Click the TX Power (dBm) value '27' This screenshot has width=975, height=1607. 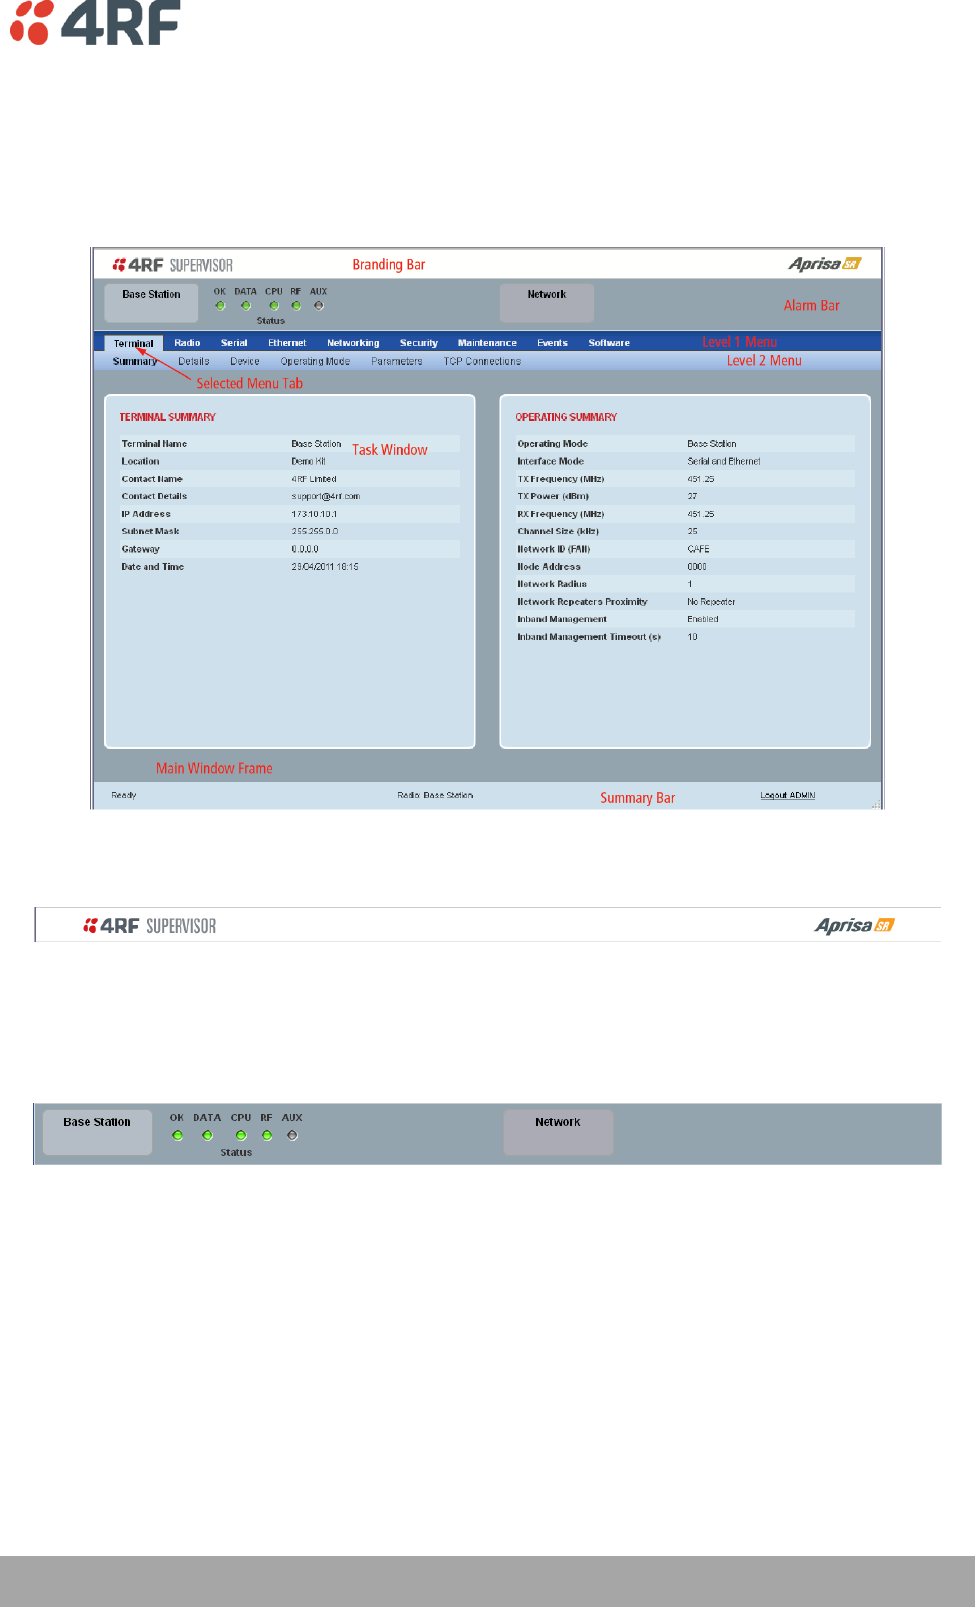(692, 497)
